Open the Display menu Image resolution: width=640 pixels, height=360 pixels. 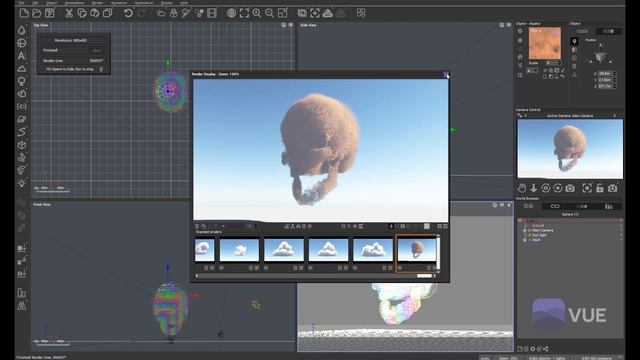(167, 2)
